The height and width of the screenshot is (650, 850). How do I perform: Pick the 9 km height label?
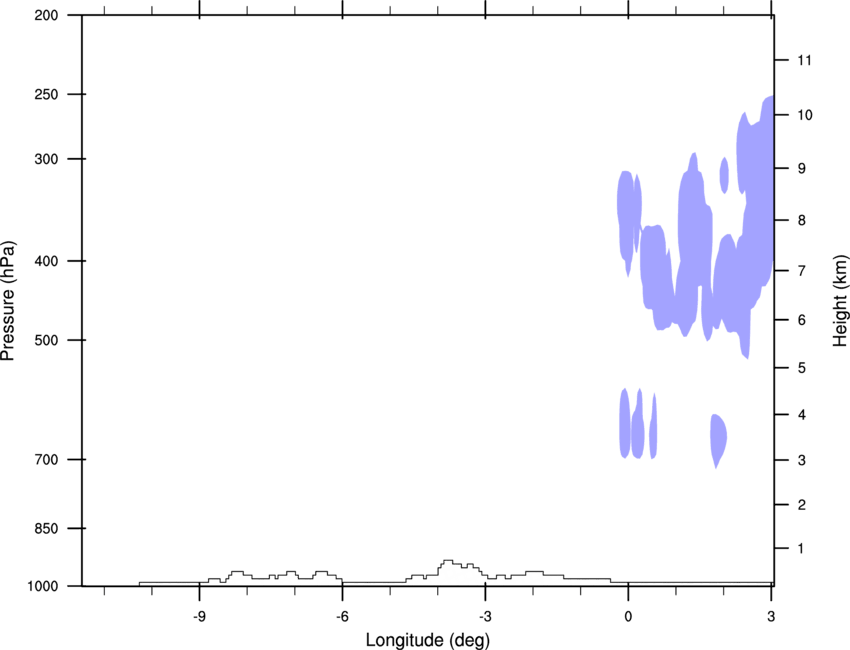tap(802, 168)
